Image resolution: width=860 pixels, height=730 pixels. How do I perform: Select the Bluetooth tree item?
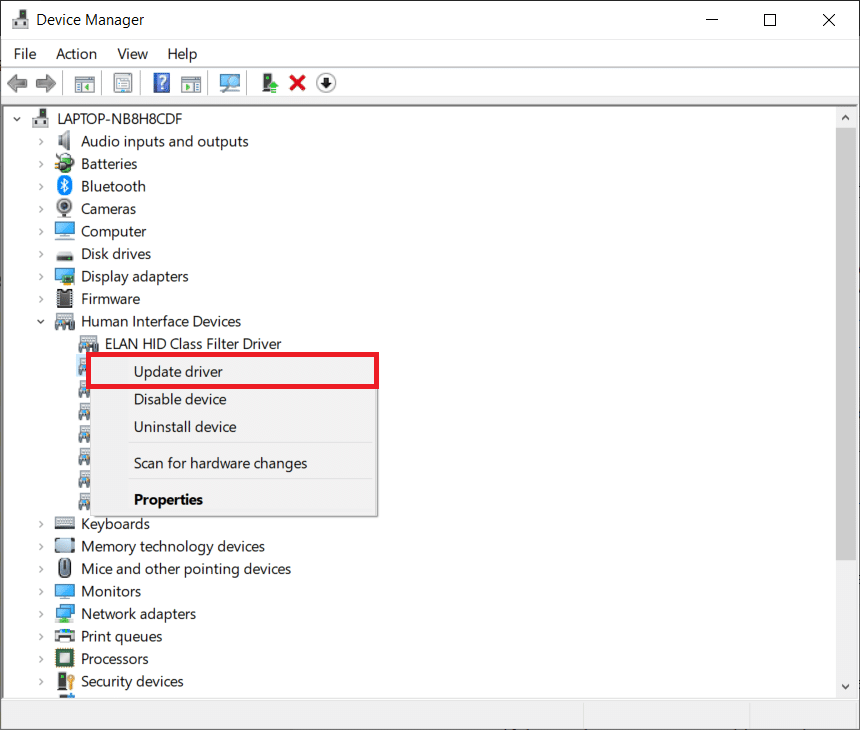pos(113,186)
